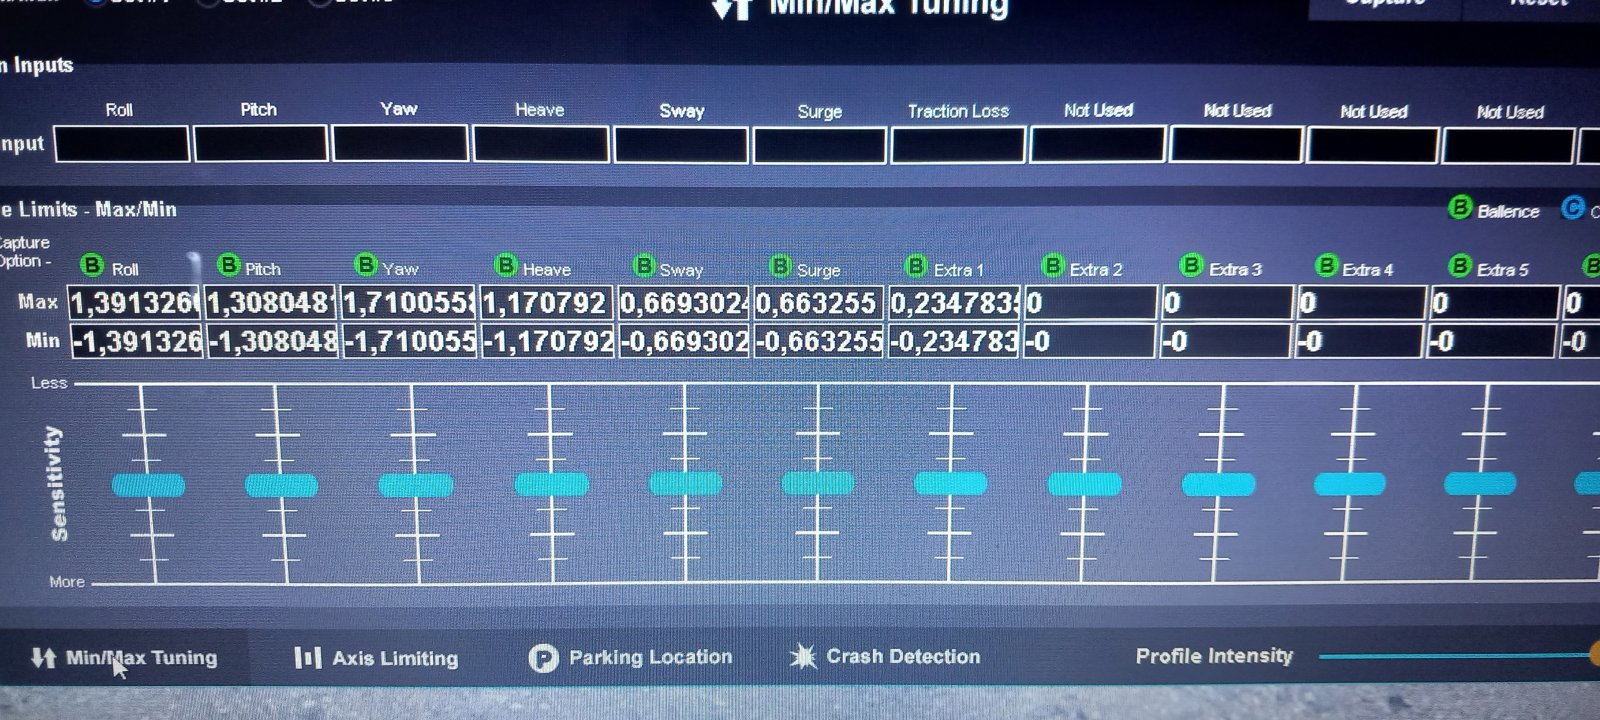Viewport: 1600px width, 720px height.
Task: Toggle the green balance icon for Extra 1
Action: (916, 267)
